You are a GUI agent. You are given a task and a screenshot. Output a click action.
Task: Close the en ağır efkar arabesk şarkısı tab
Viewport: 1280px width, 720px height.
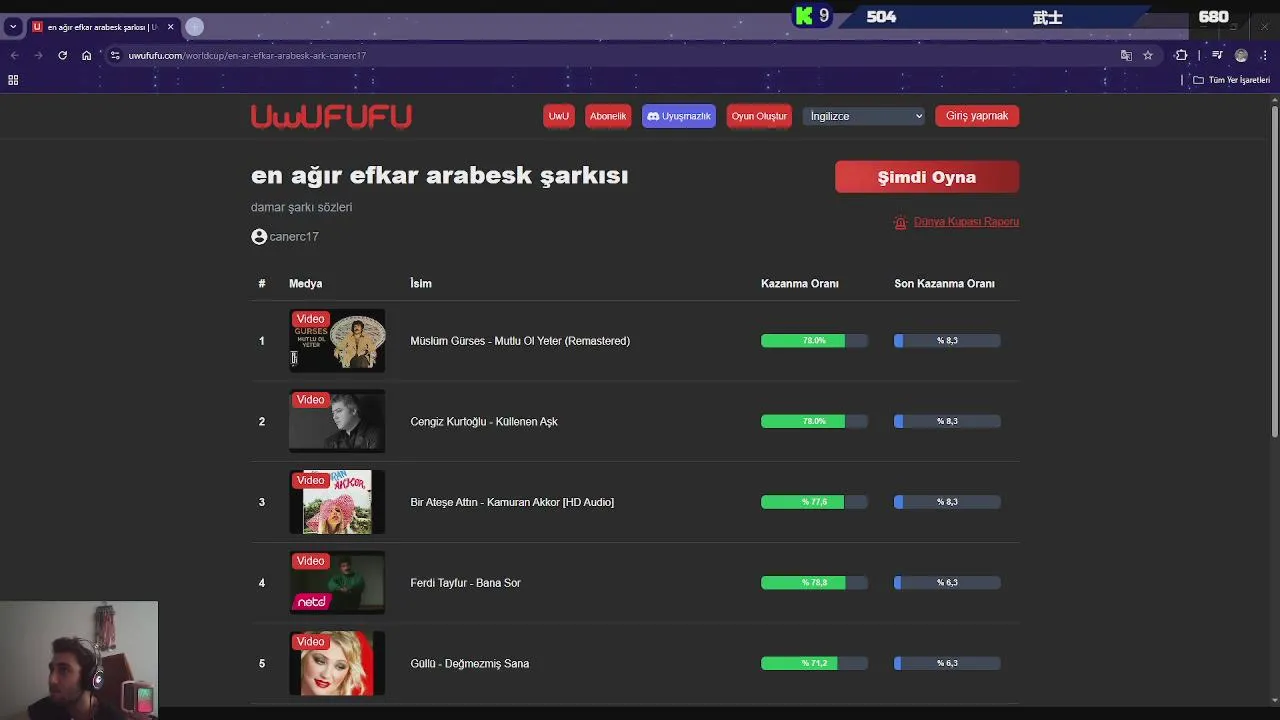click(x=170, y=27)
